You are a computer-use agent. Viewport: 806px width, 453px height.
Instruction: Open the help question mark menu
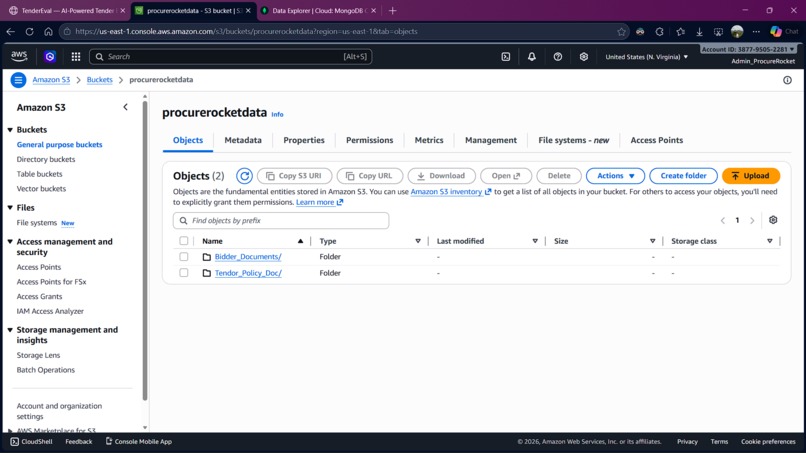[558, 57]
